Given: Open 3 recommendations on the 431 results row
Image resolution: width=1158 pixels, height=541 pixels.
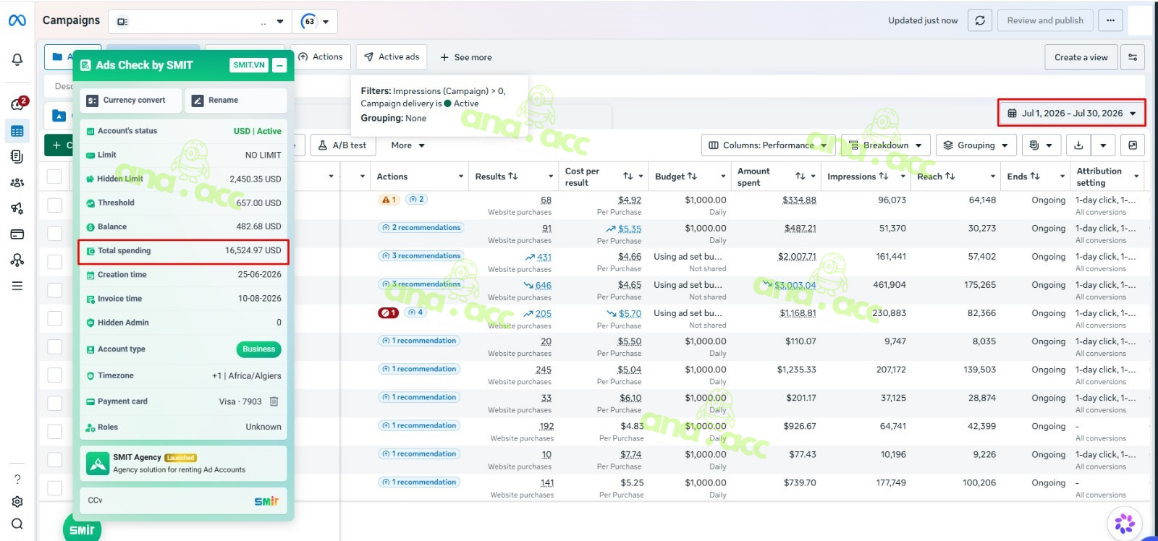Looking at the screenshot, I should (419, 255).
